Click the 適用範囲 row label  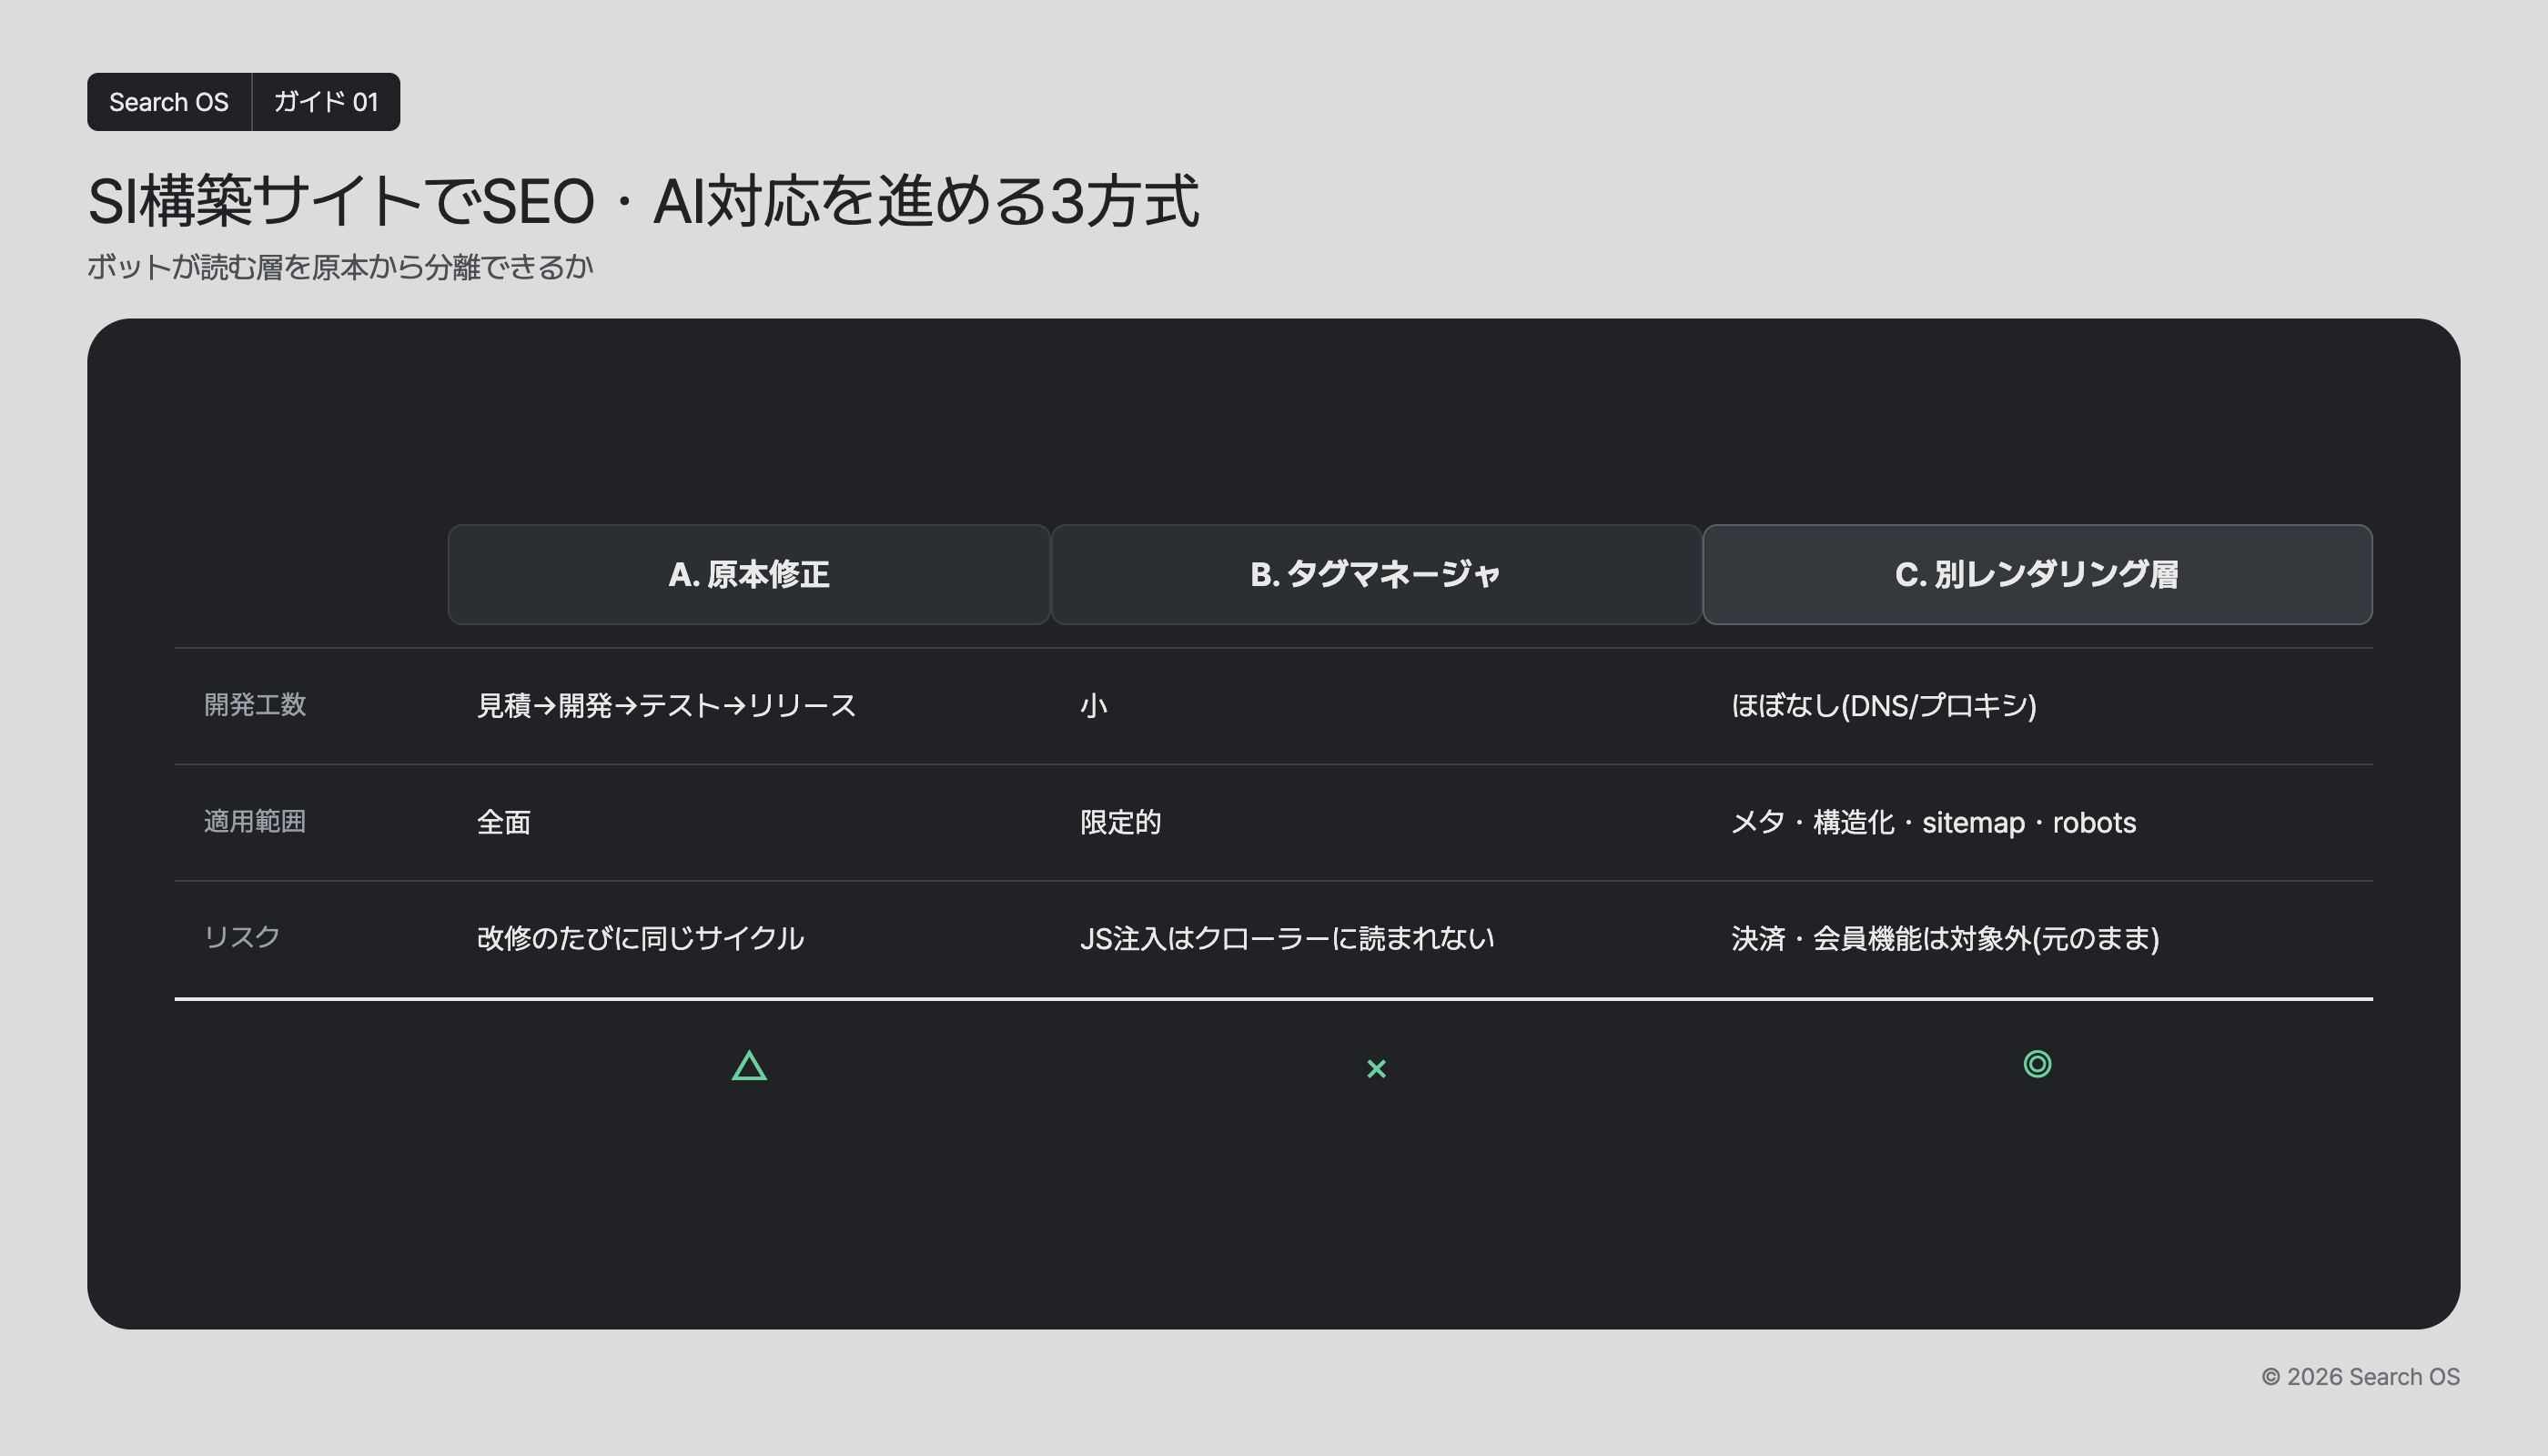coord(255,822)
